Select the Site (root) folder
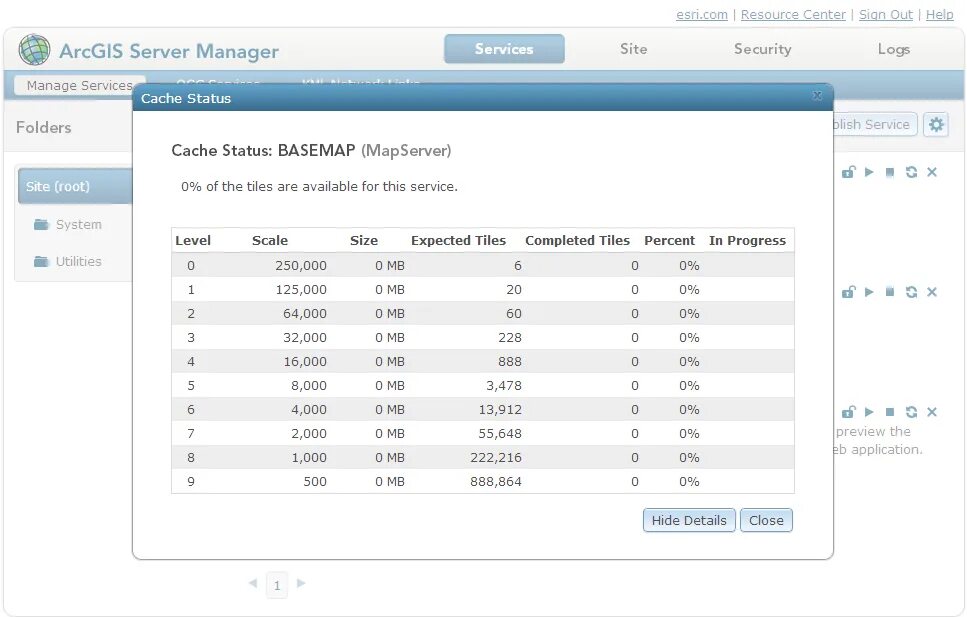Image resolution: width=967 pixels, height=617 pixels. tap(75, 186)
